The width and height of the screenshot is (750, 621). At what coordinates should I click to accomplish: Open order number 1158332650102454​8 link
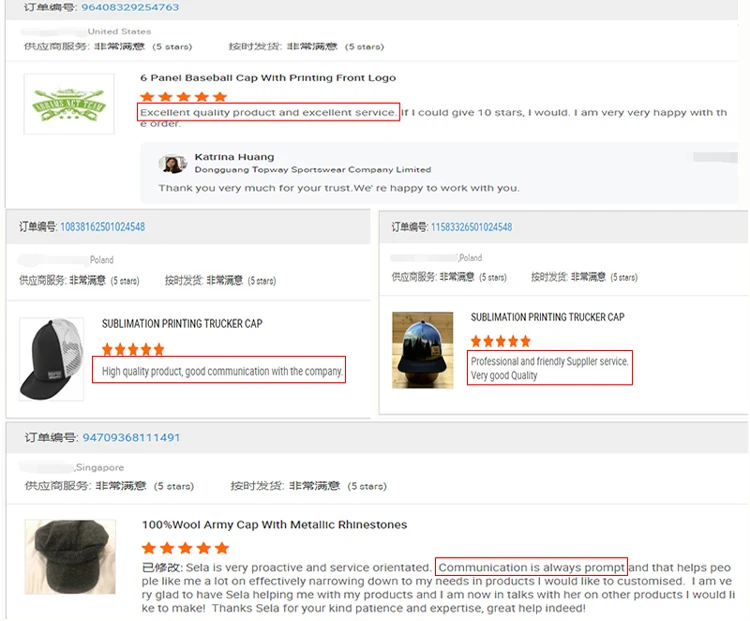pos(471,227)
